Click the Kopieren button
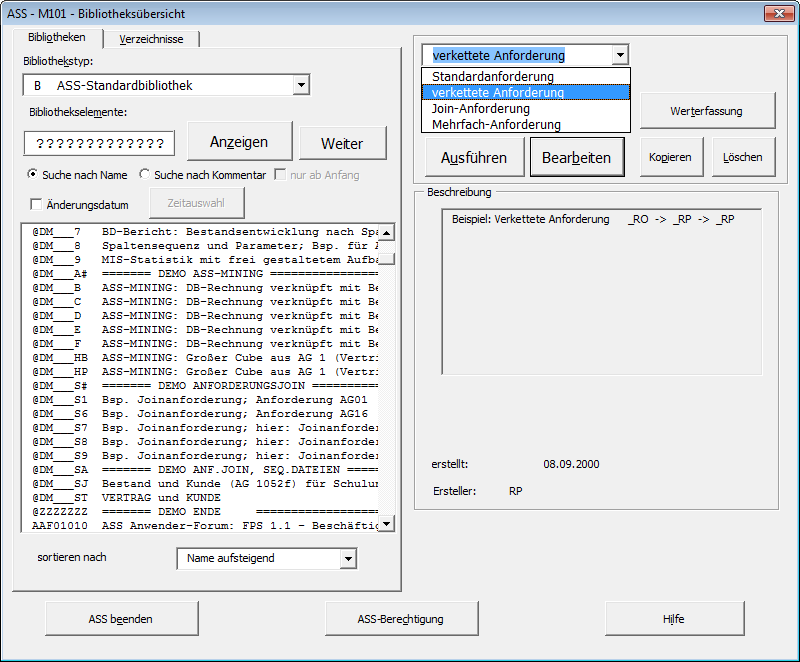 671,157
